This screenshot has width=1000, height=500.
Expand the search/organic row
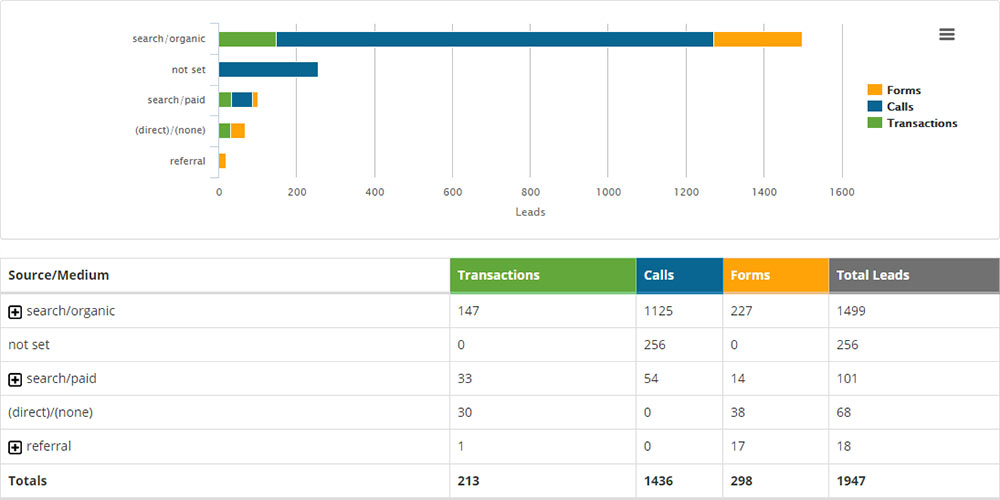(x=15, y=312)
